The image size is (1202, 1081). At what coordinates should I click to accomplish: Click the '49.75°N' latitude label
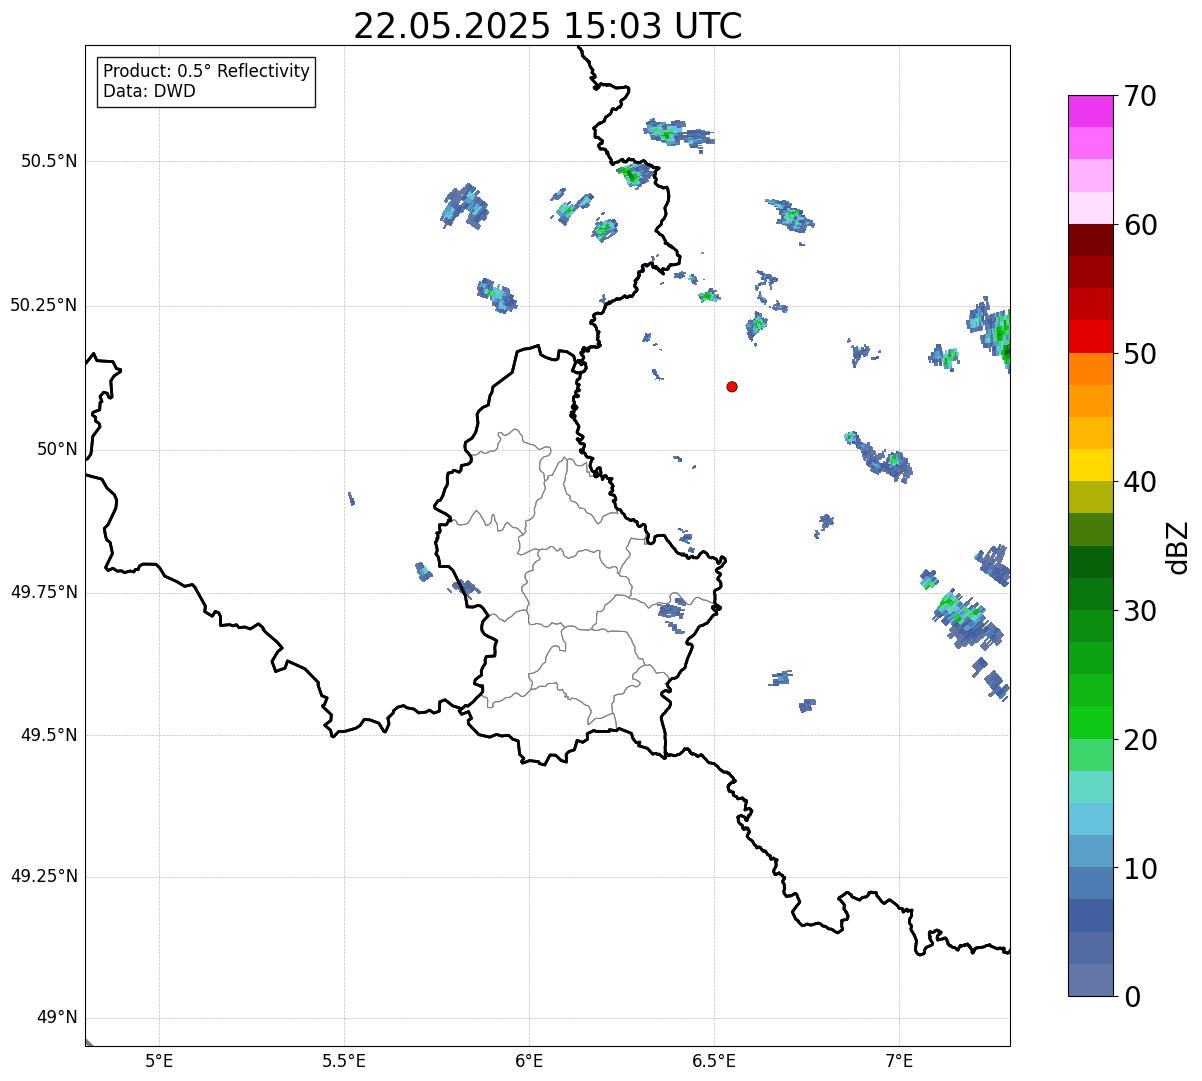click(44, 592)
